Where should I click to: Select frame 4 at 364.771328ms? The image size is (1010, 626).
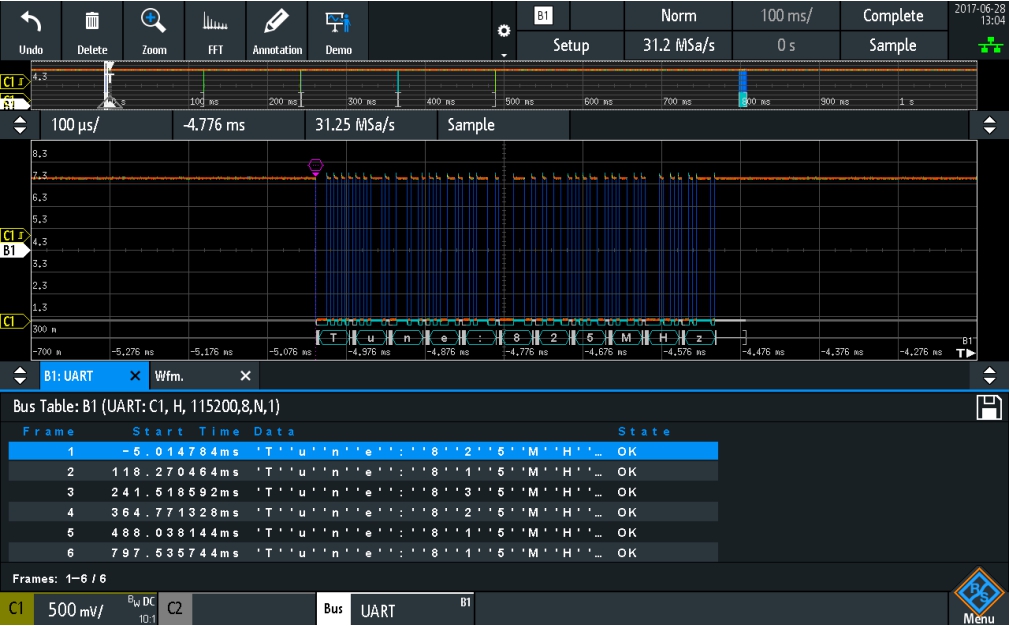click(x=363, y=513)
